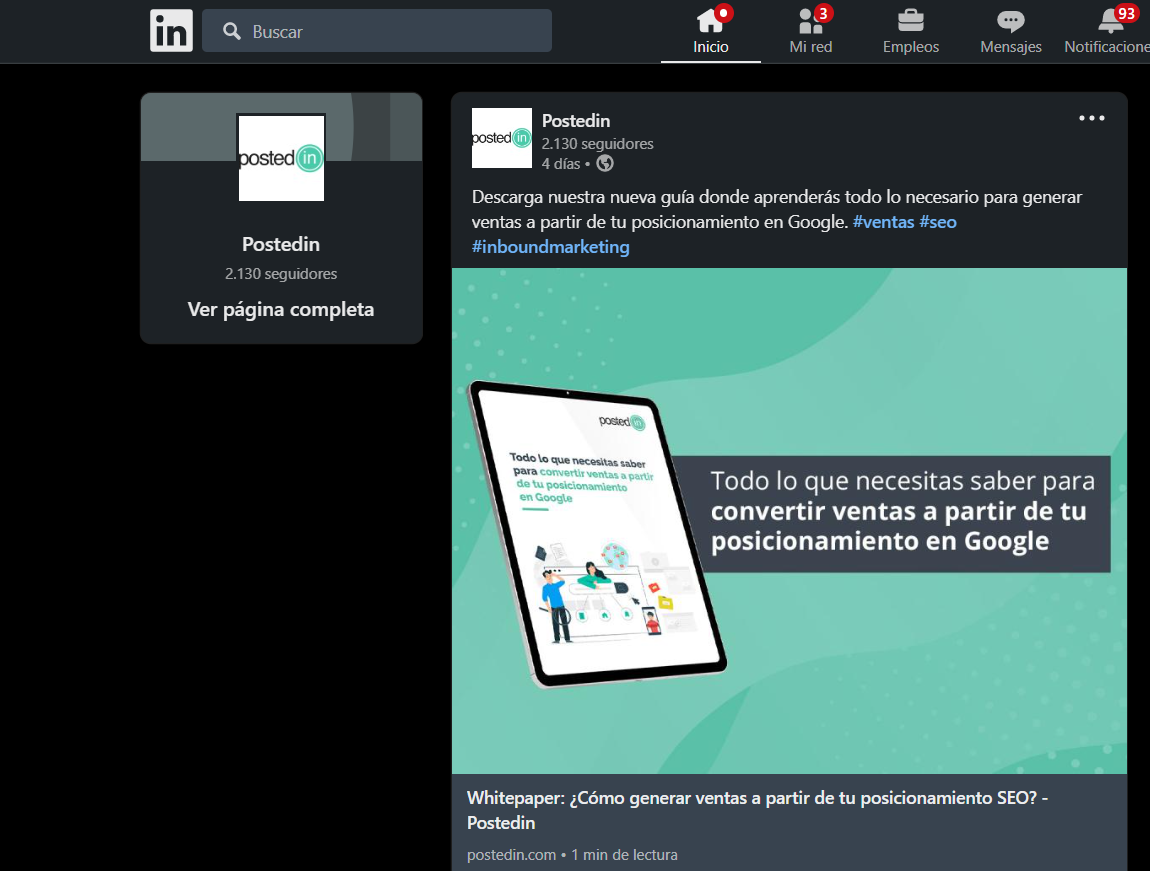Open the #seo hashtag
Screen dimensions: 1150x871
coord(938,221)
